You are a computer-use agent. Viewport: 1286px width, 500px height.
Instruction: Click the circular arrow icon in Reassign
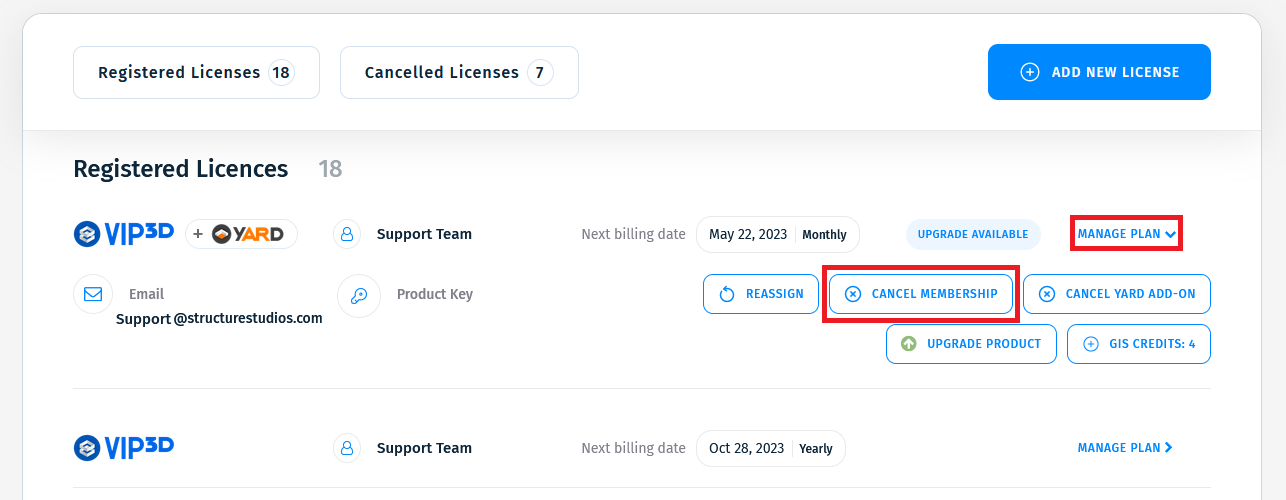pyautogui.click(x=727, y=294)
